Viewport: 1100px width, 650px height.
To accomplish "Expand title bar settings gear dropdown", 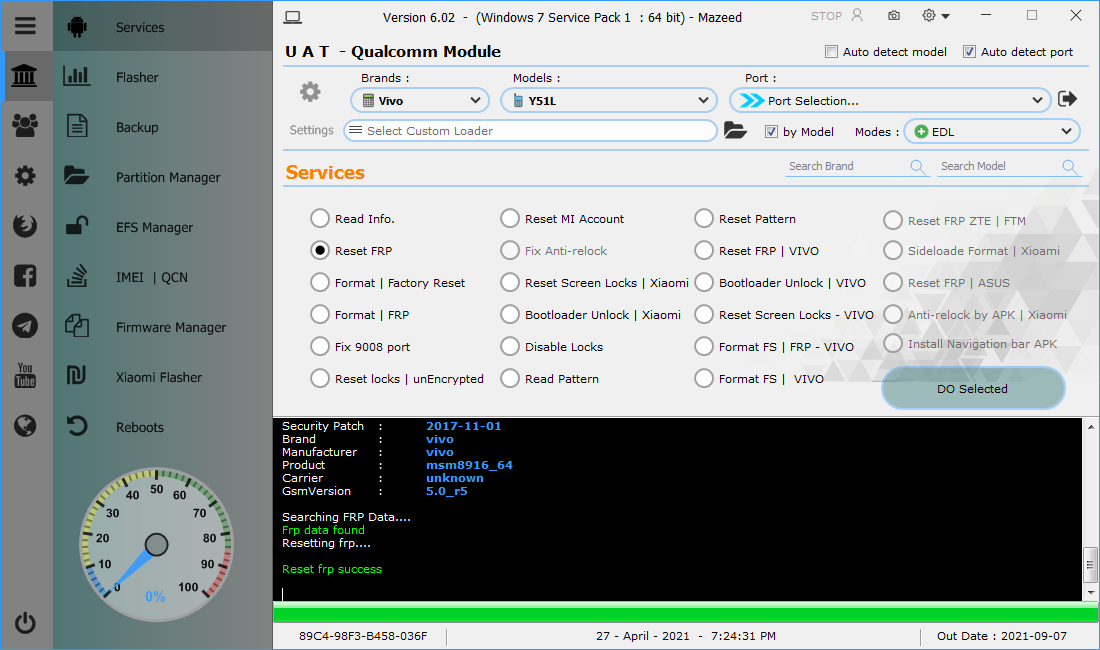I will point(936,15).
